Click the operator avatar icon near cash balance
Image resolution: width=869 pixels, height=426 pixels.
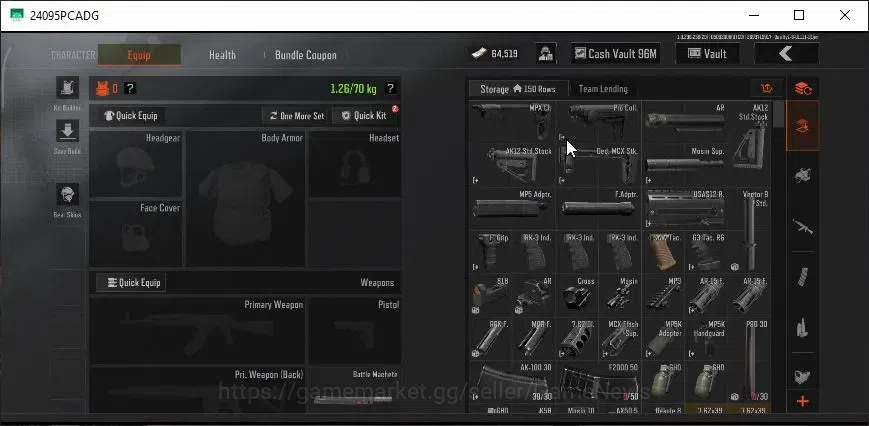pos(546,54)
